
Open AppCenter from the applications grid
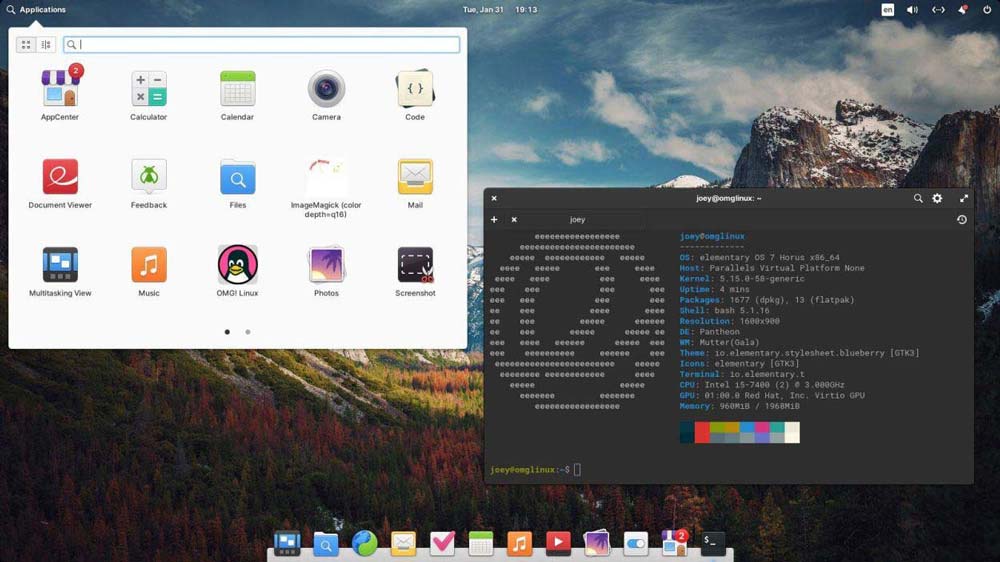[x=60, y=94]
